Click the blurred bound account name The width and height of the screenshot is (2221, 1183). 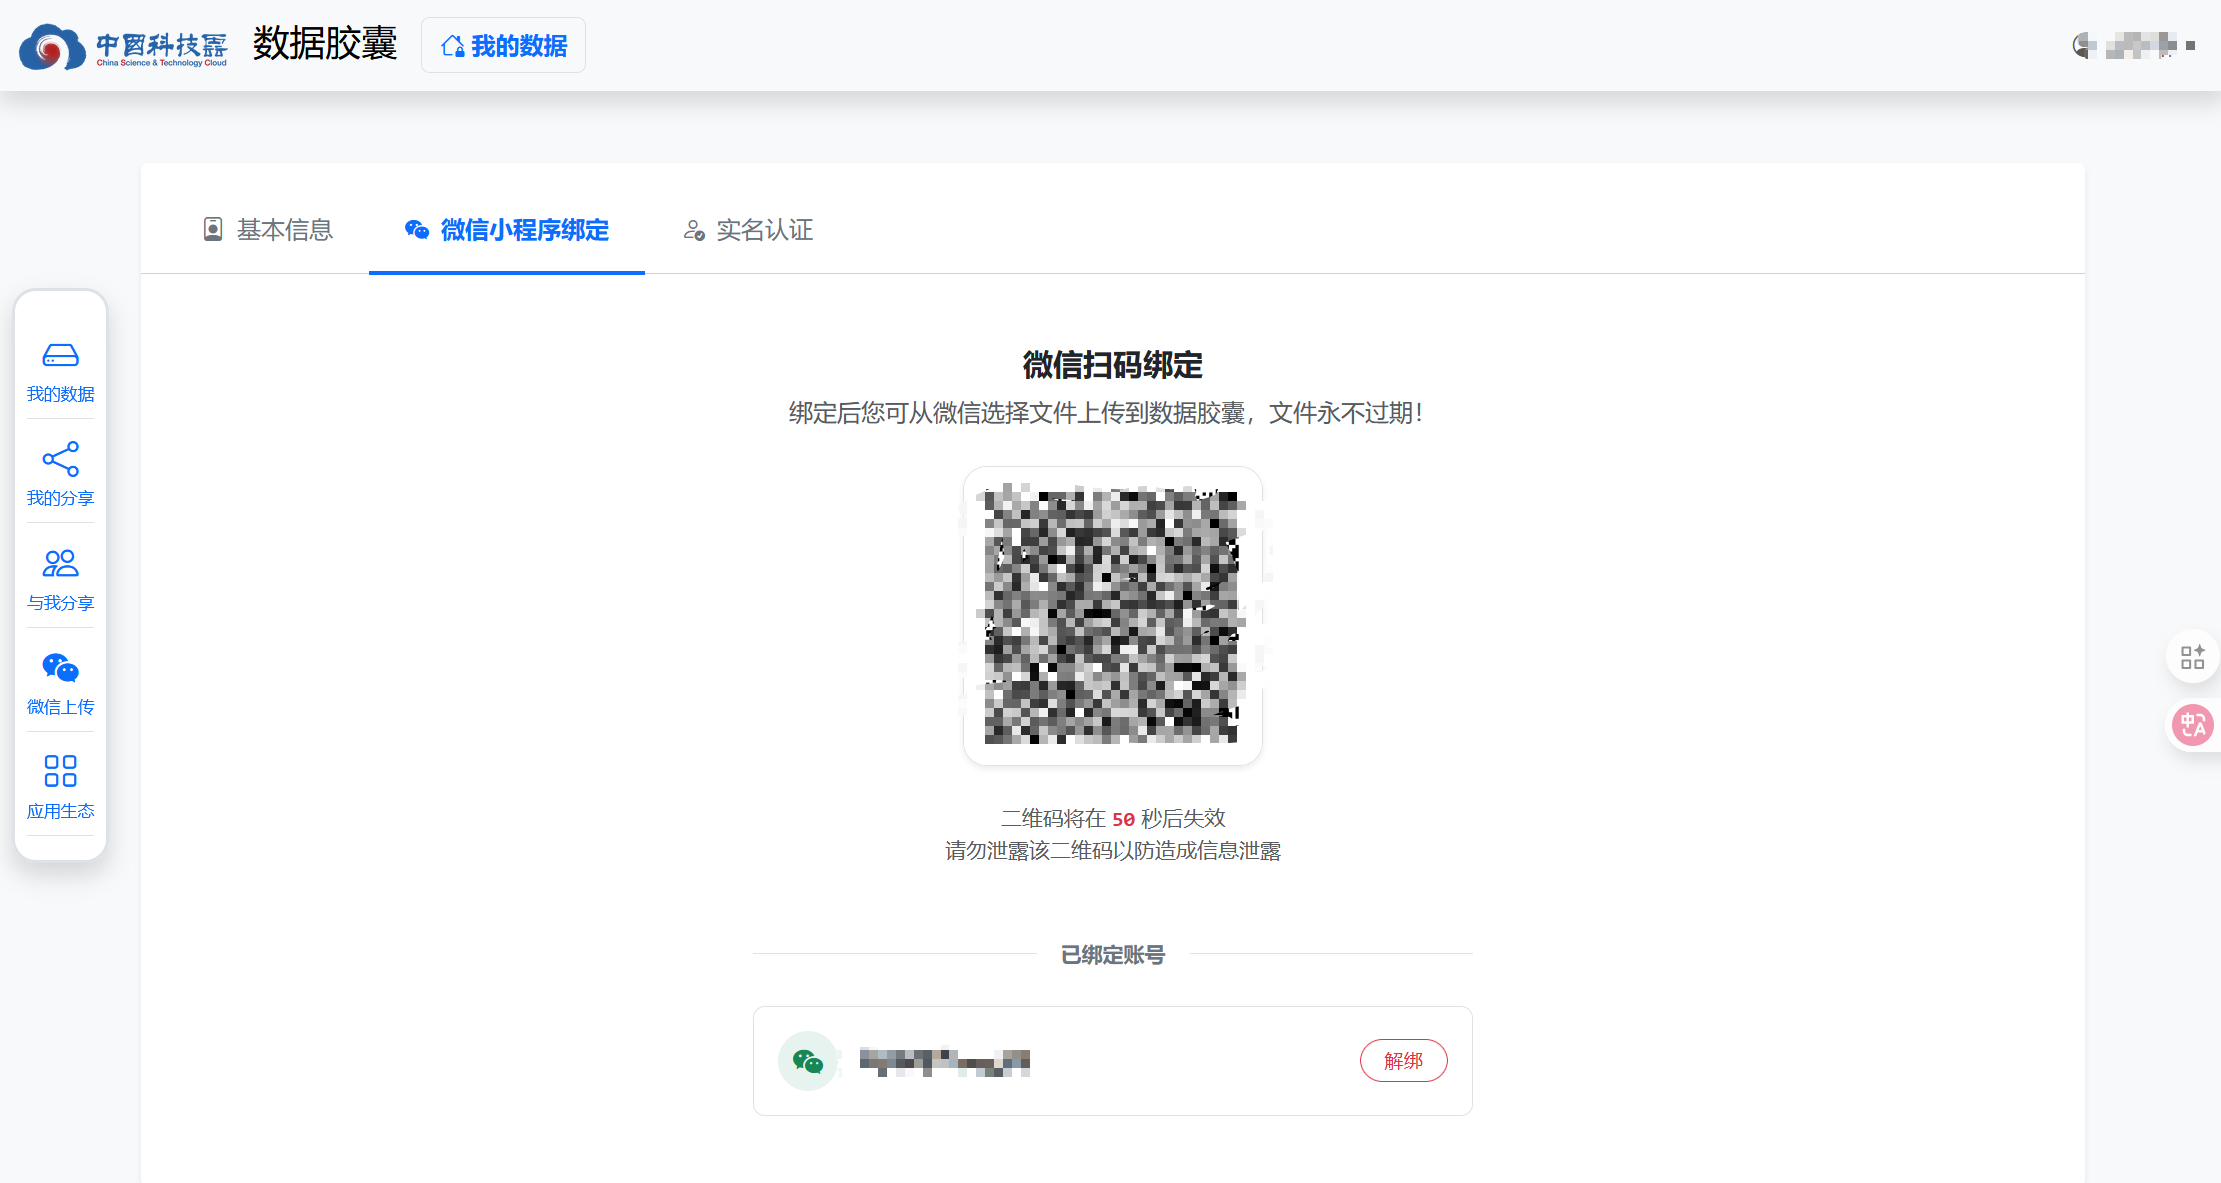click(944, 1061)
